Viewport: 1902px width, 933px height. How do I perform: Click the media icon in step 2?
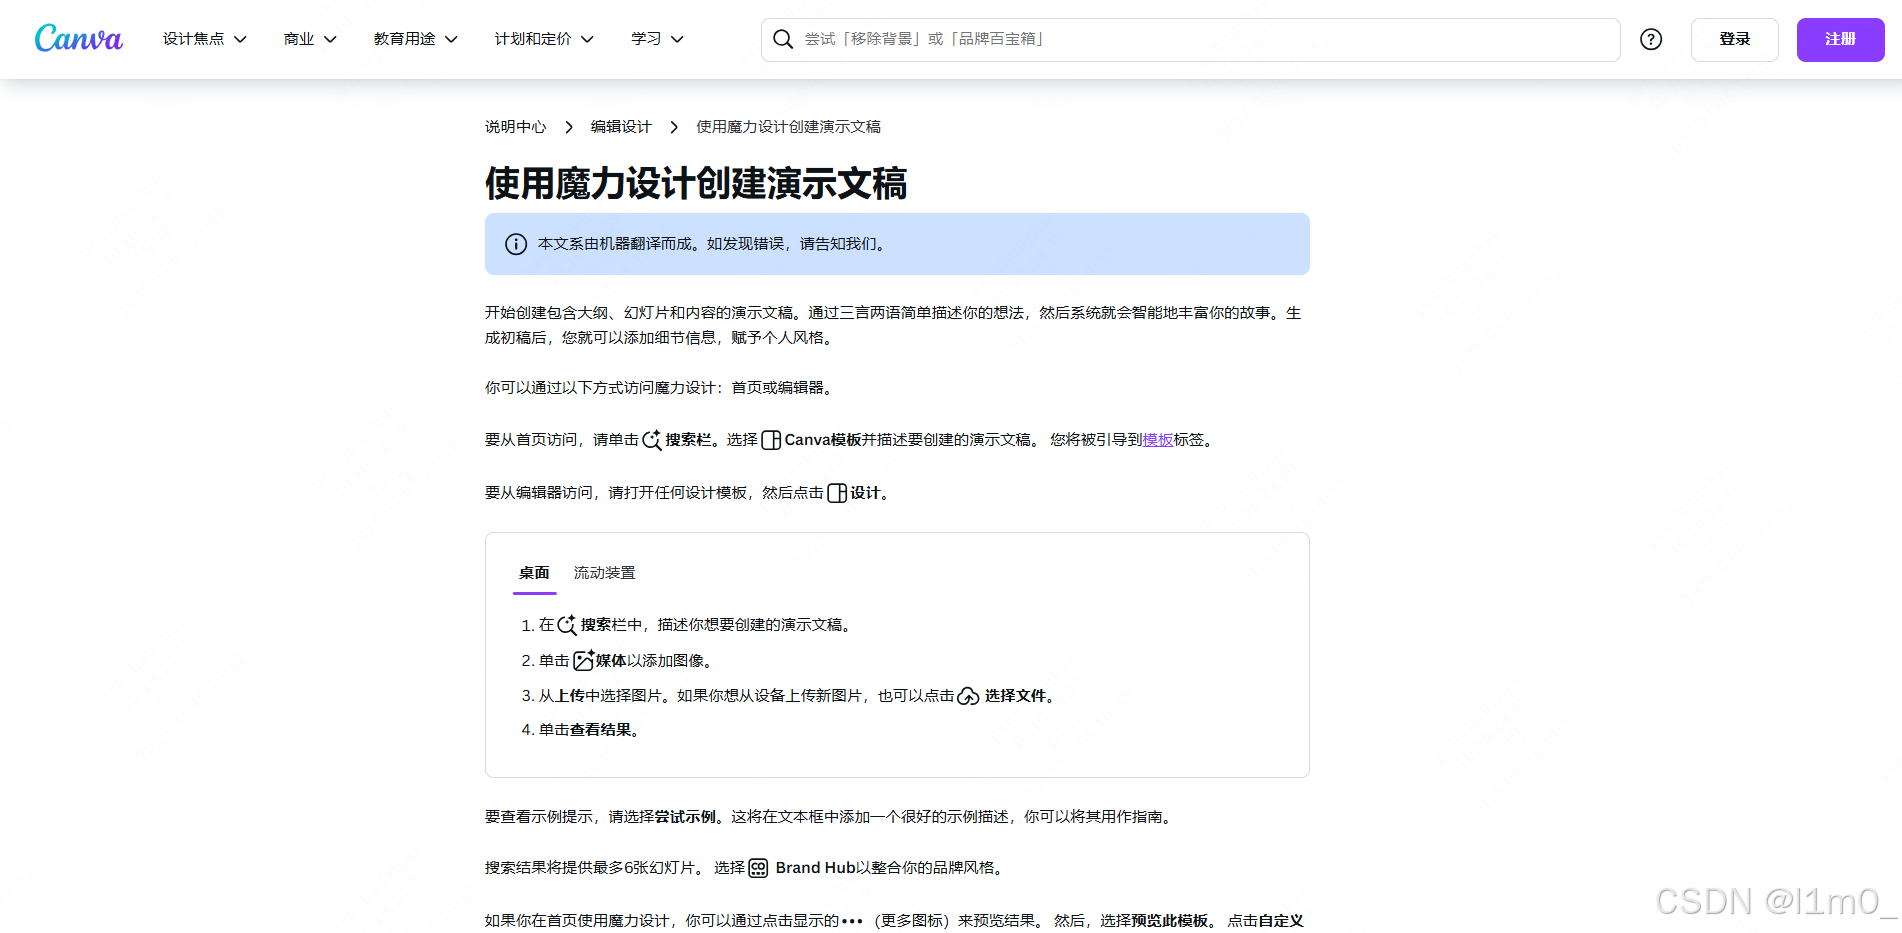click(x=584, y=660)
